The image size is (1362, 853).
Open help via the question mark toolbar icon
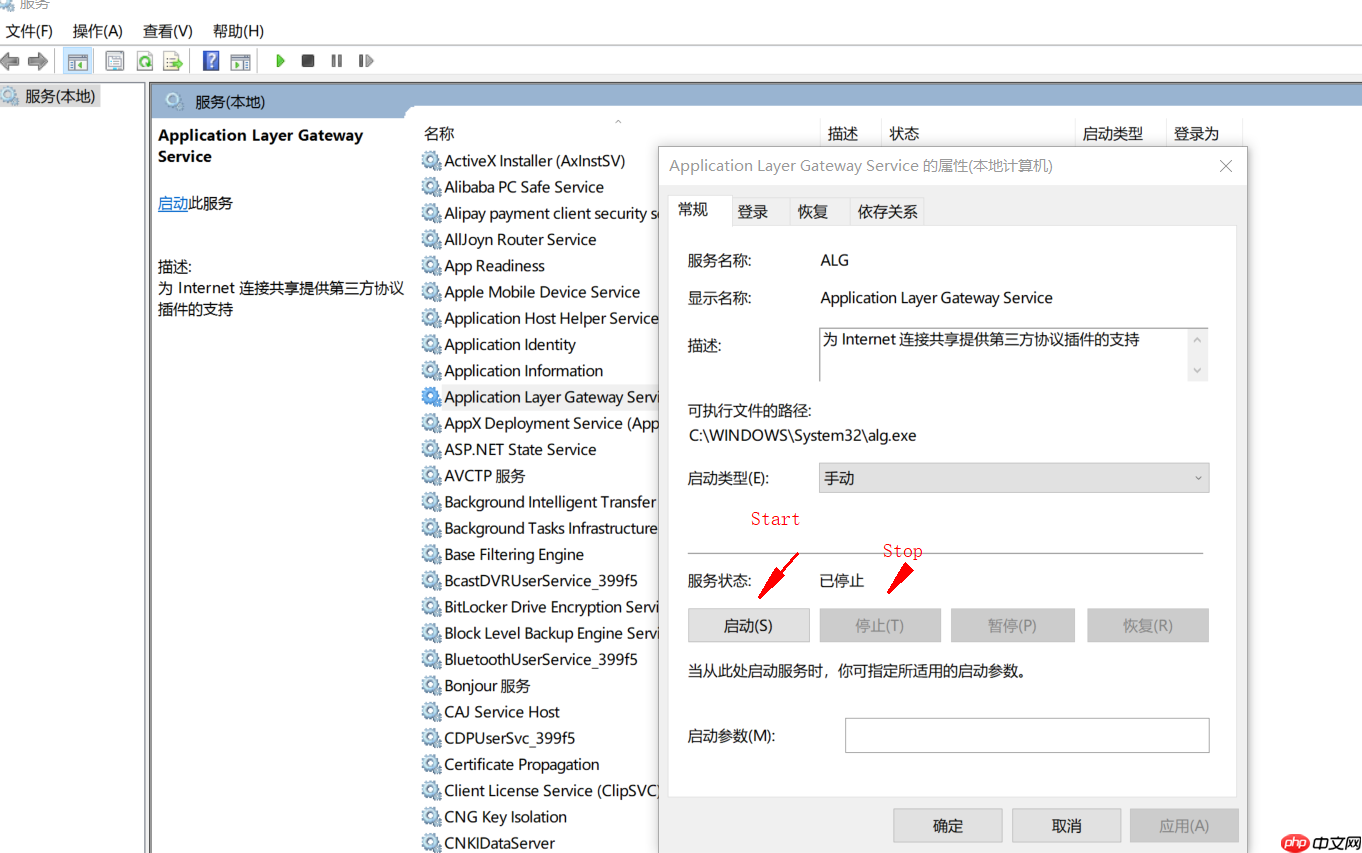pyautogui.click(x=210, y=61)
